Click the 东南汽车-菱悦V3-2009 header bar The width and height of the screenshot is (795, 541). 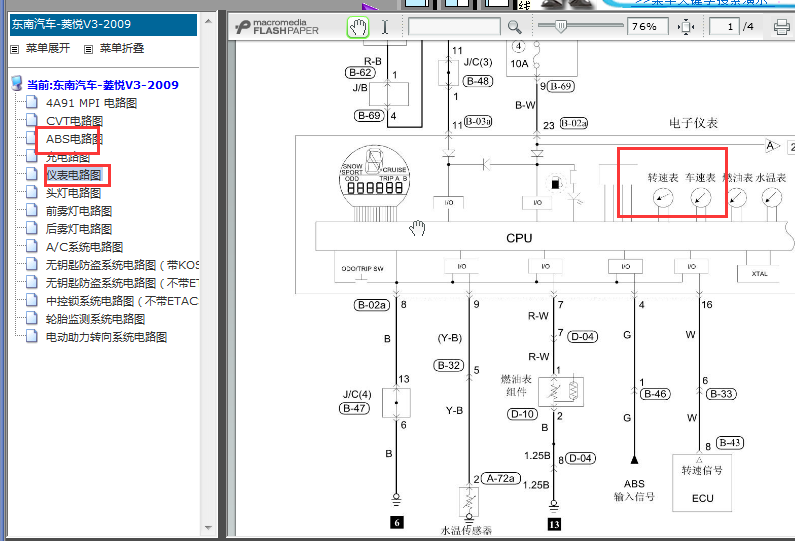(103, 24)
